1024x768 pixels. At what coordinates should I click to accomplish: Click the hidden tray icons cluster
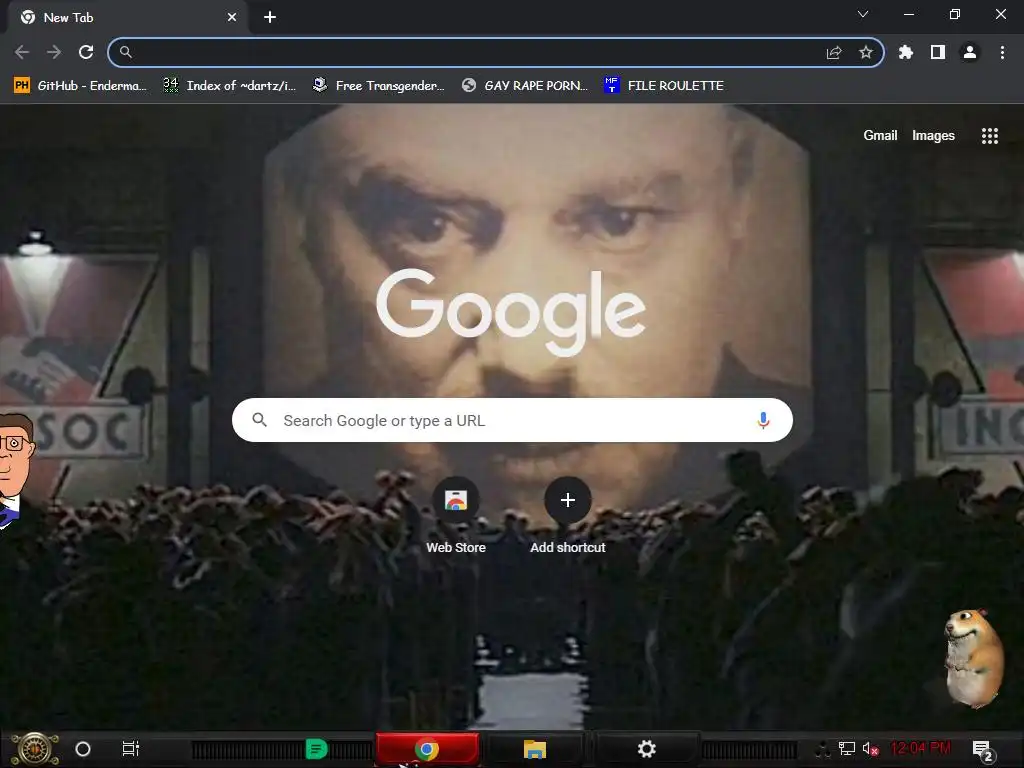click(823, 749)
